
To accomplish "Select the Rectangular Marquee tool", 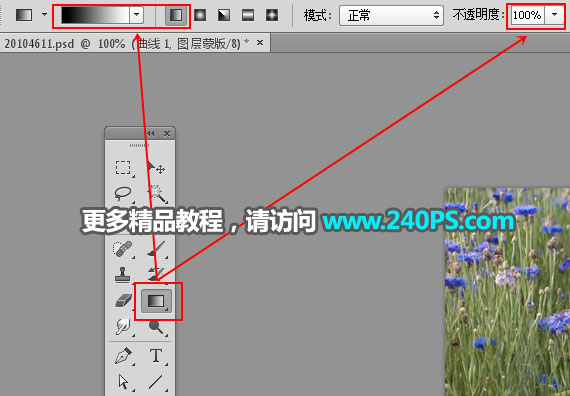I will click(123, 168).
